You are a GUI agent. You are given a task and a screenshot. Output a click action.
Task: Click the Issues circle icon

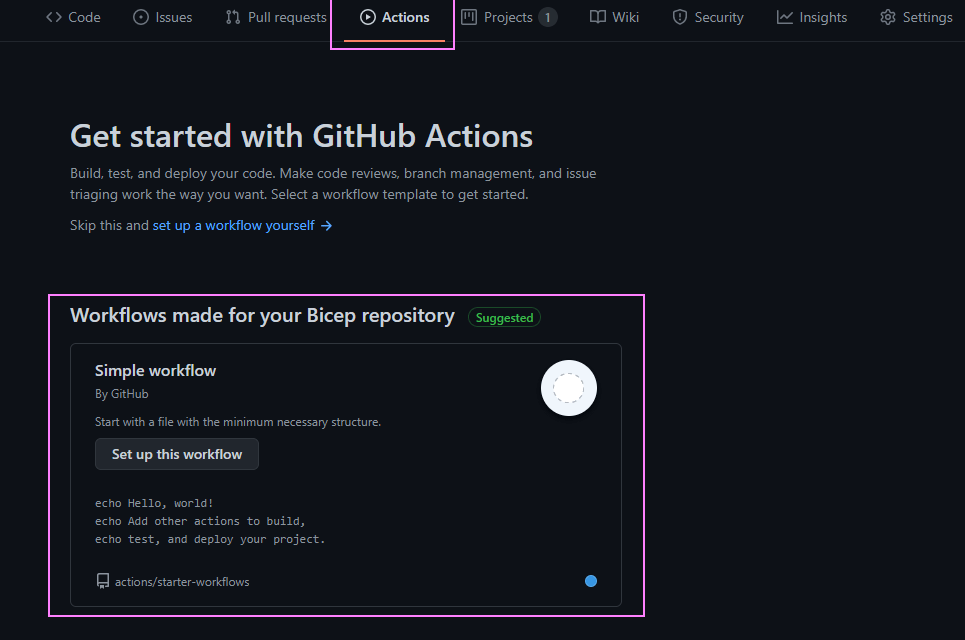point(141,17)
